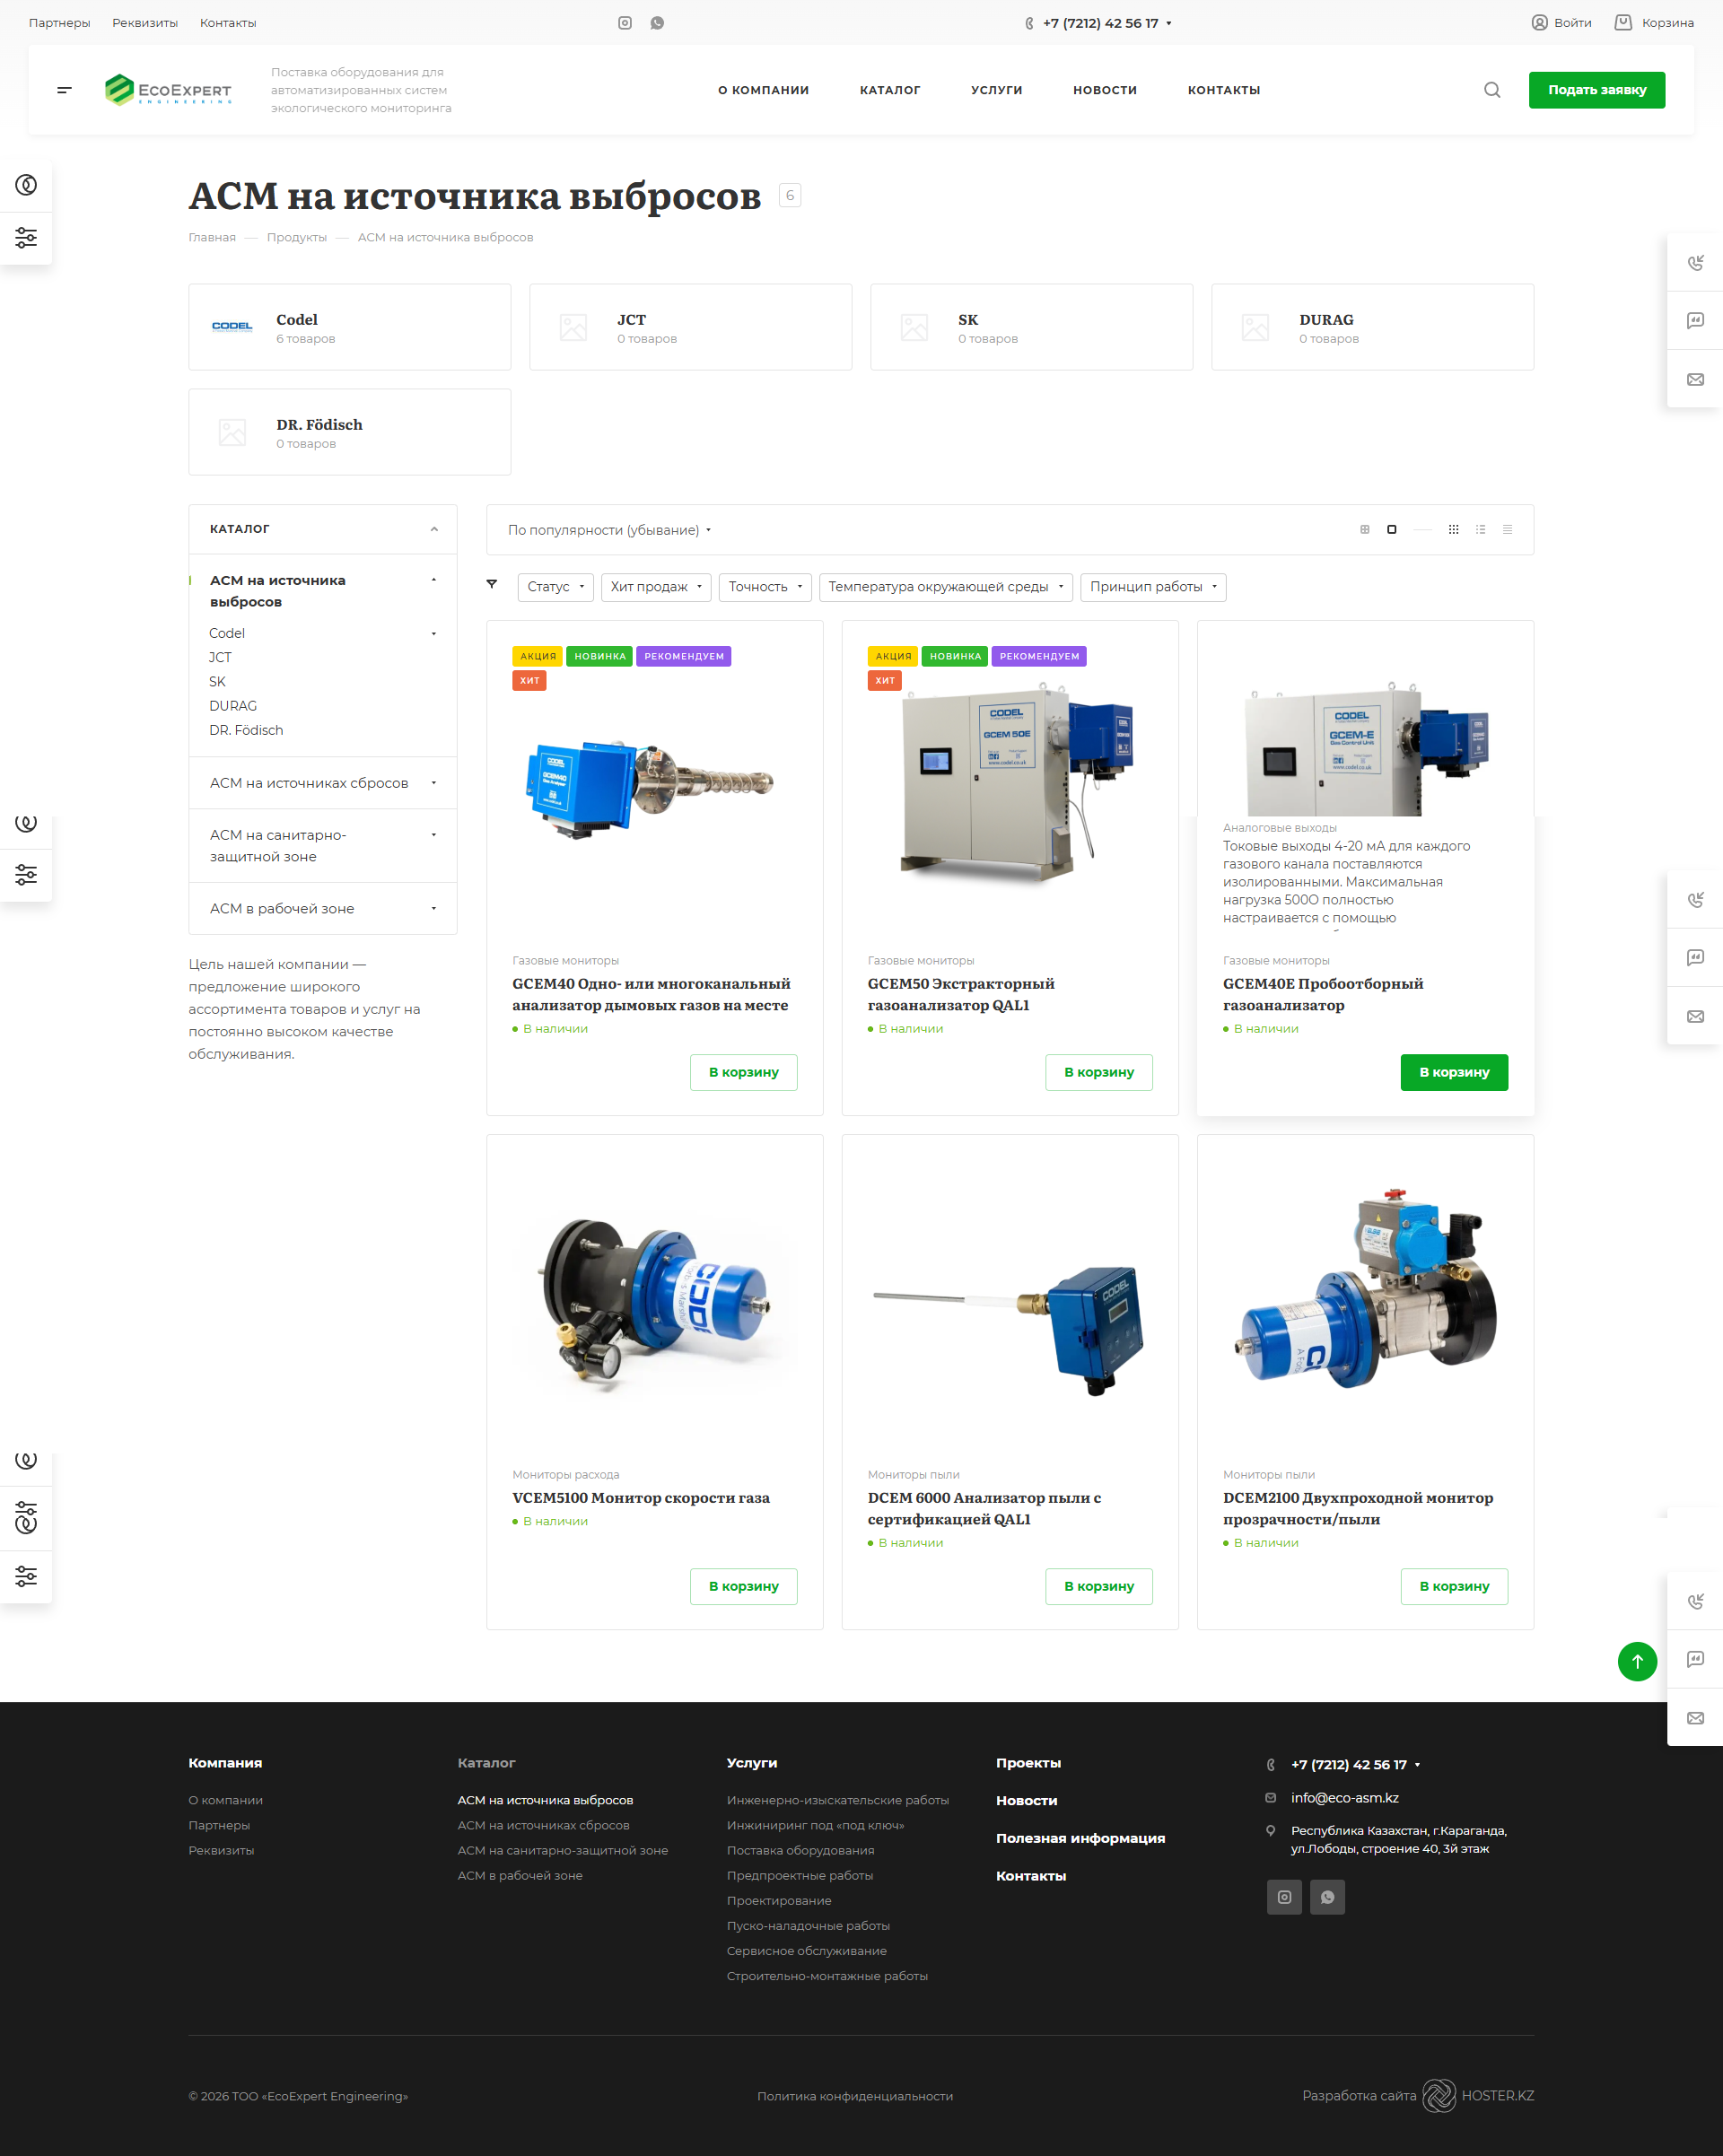The width and height of the screenshot is (1723, 2156).
Task: Click the green Подать заявку button
Action: (x=1596, y=90)
